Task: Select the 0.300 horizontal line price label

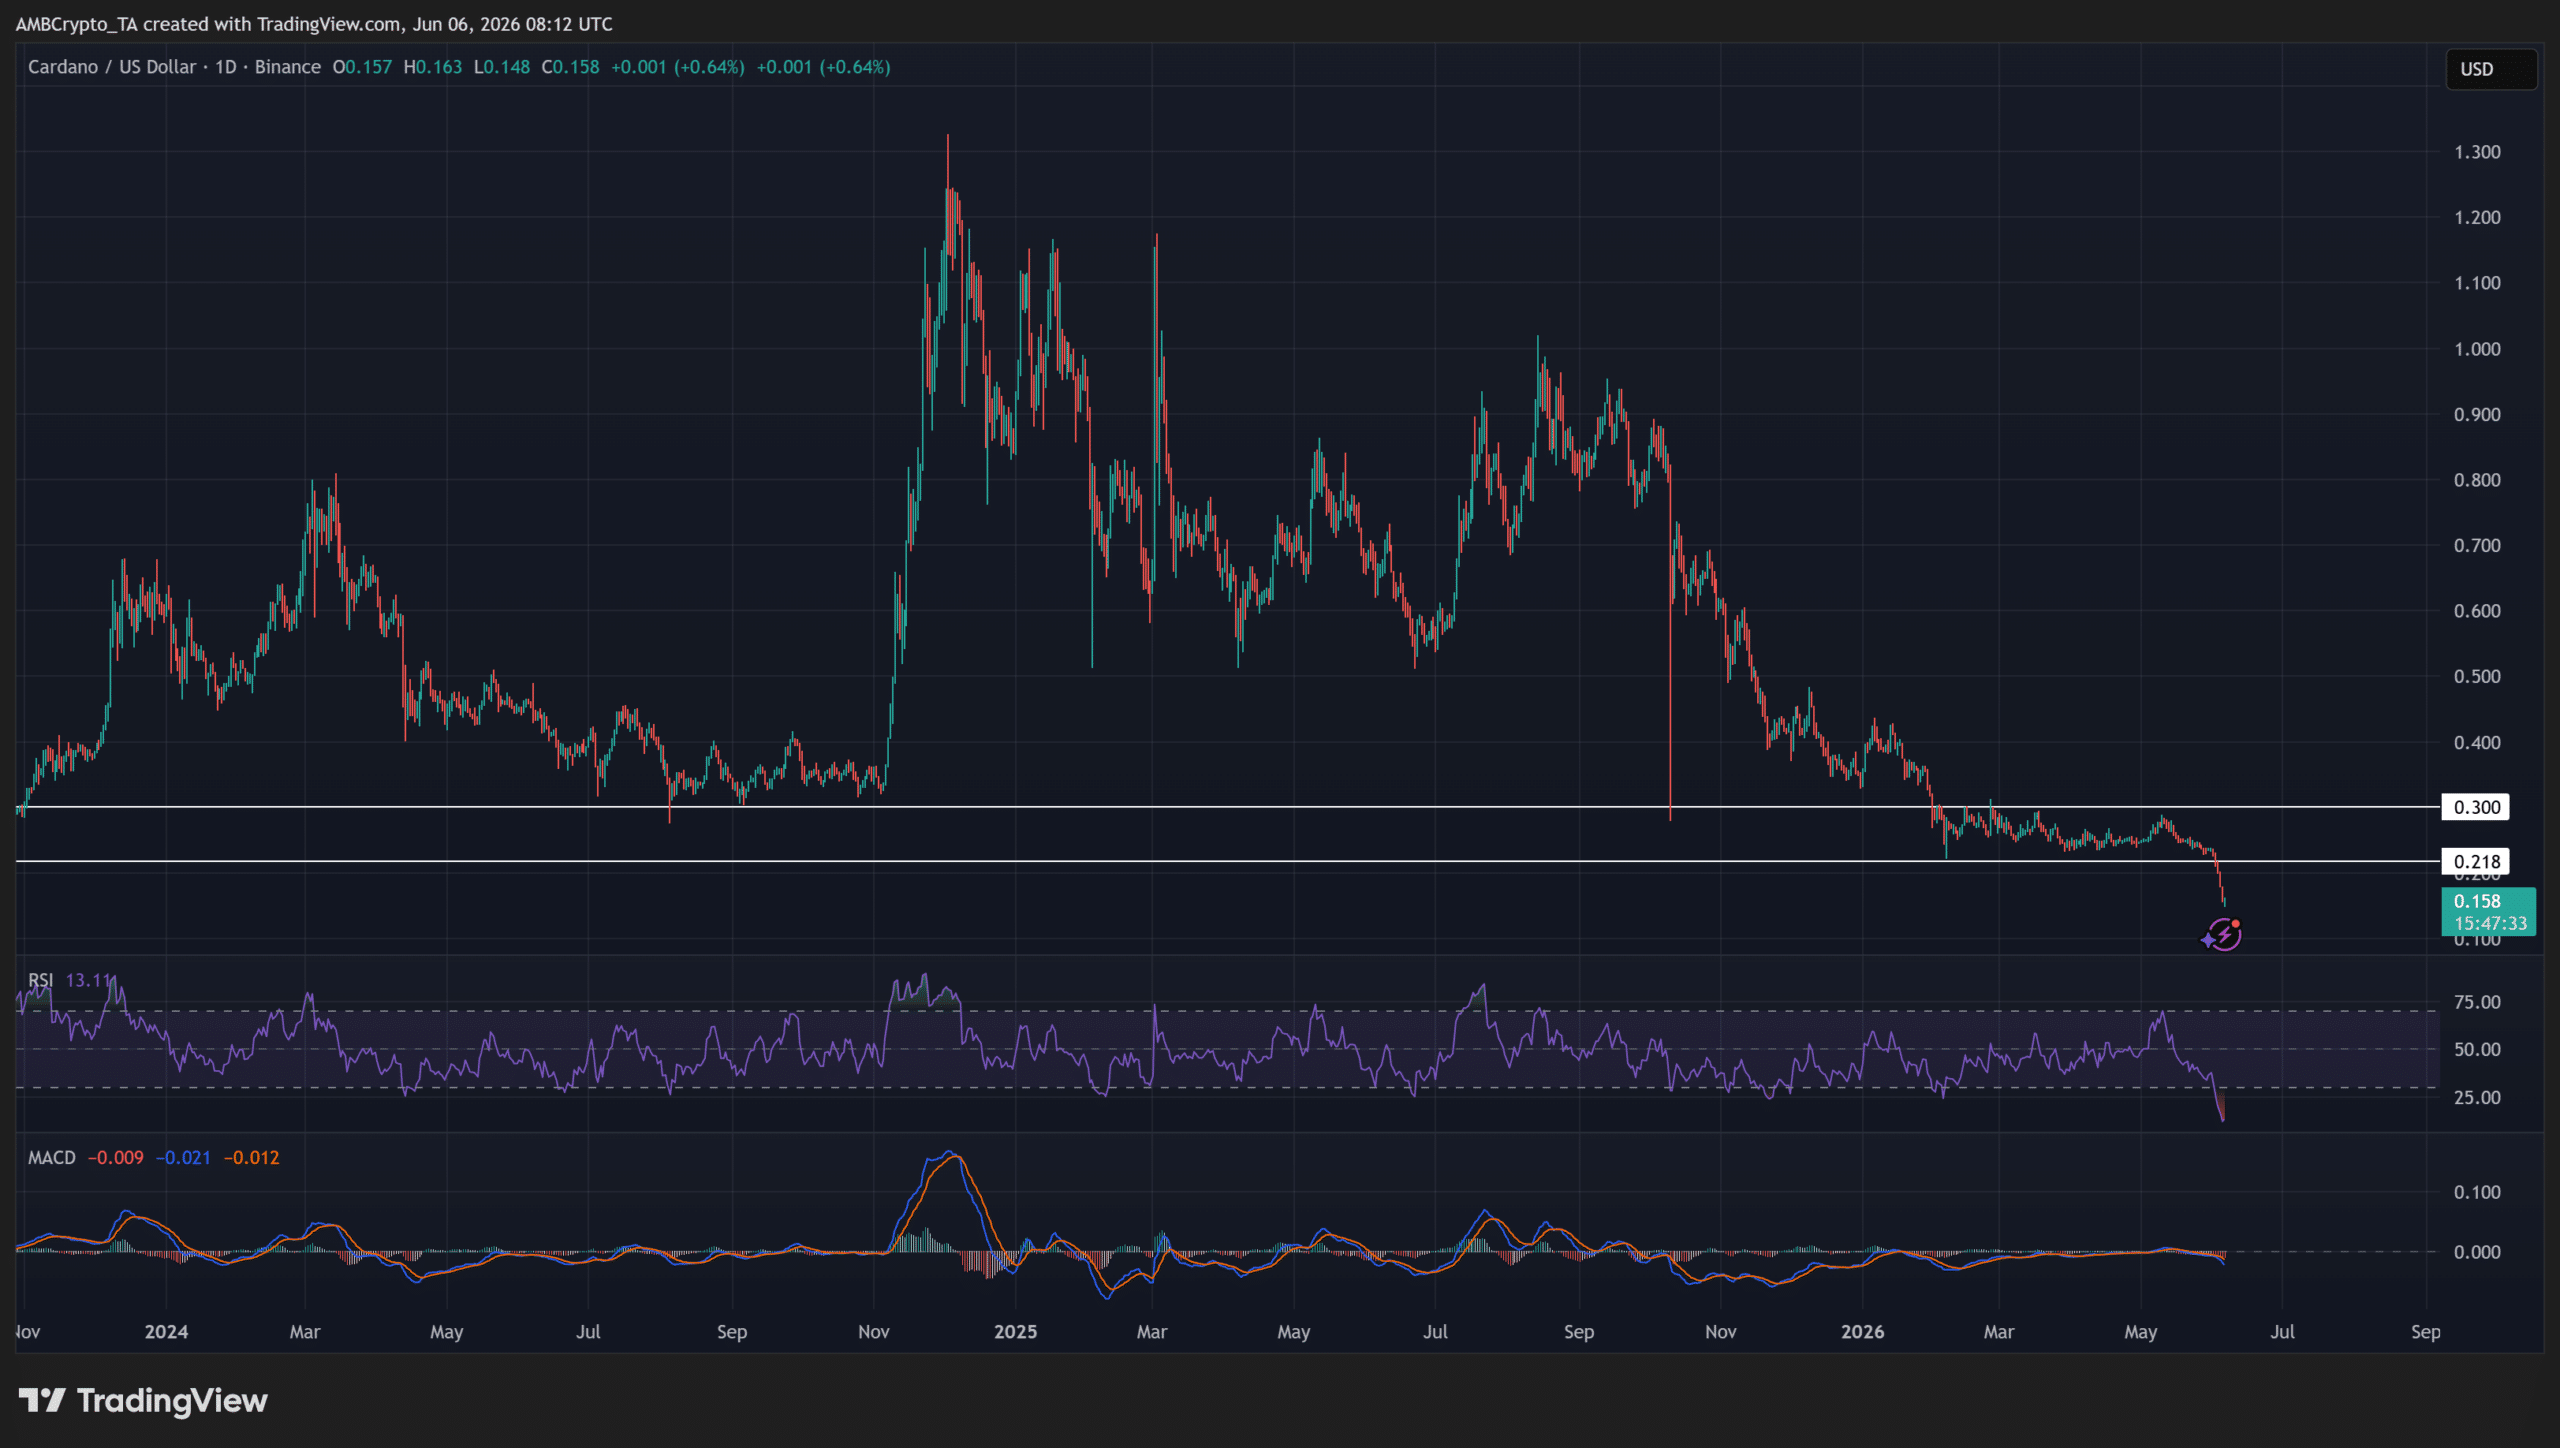Action: tap(2475, 807)
